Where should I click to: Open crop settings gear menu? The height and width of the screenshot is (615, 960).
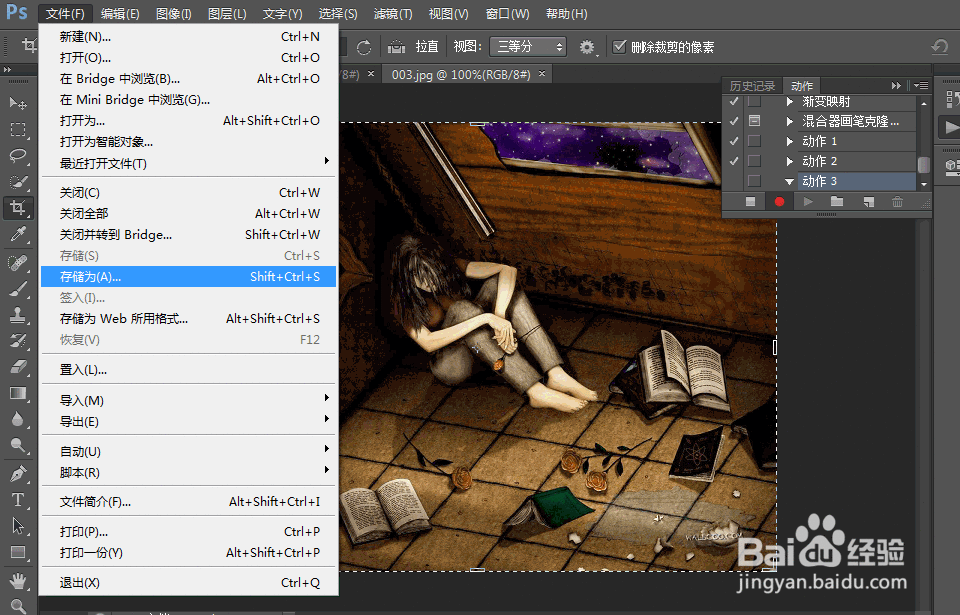[x=588, y=47]
